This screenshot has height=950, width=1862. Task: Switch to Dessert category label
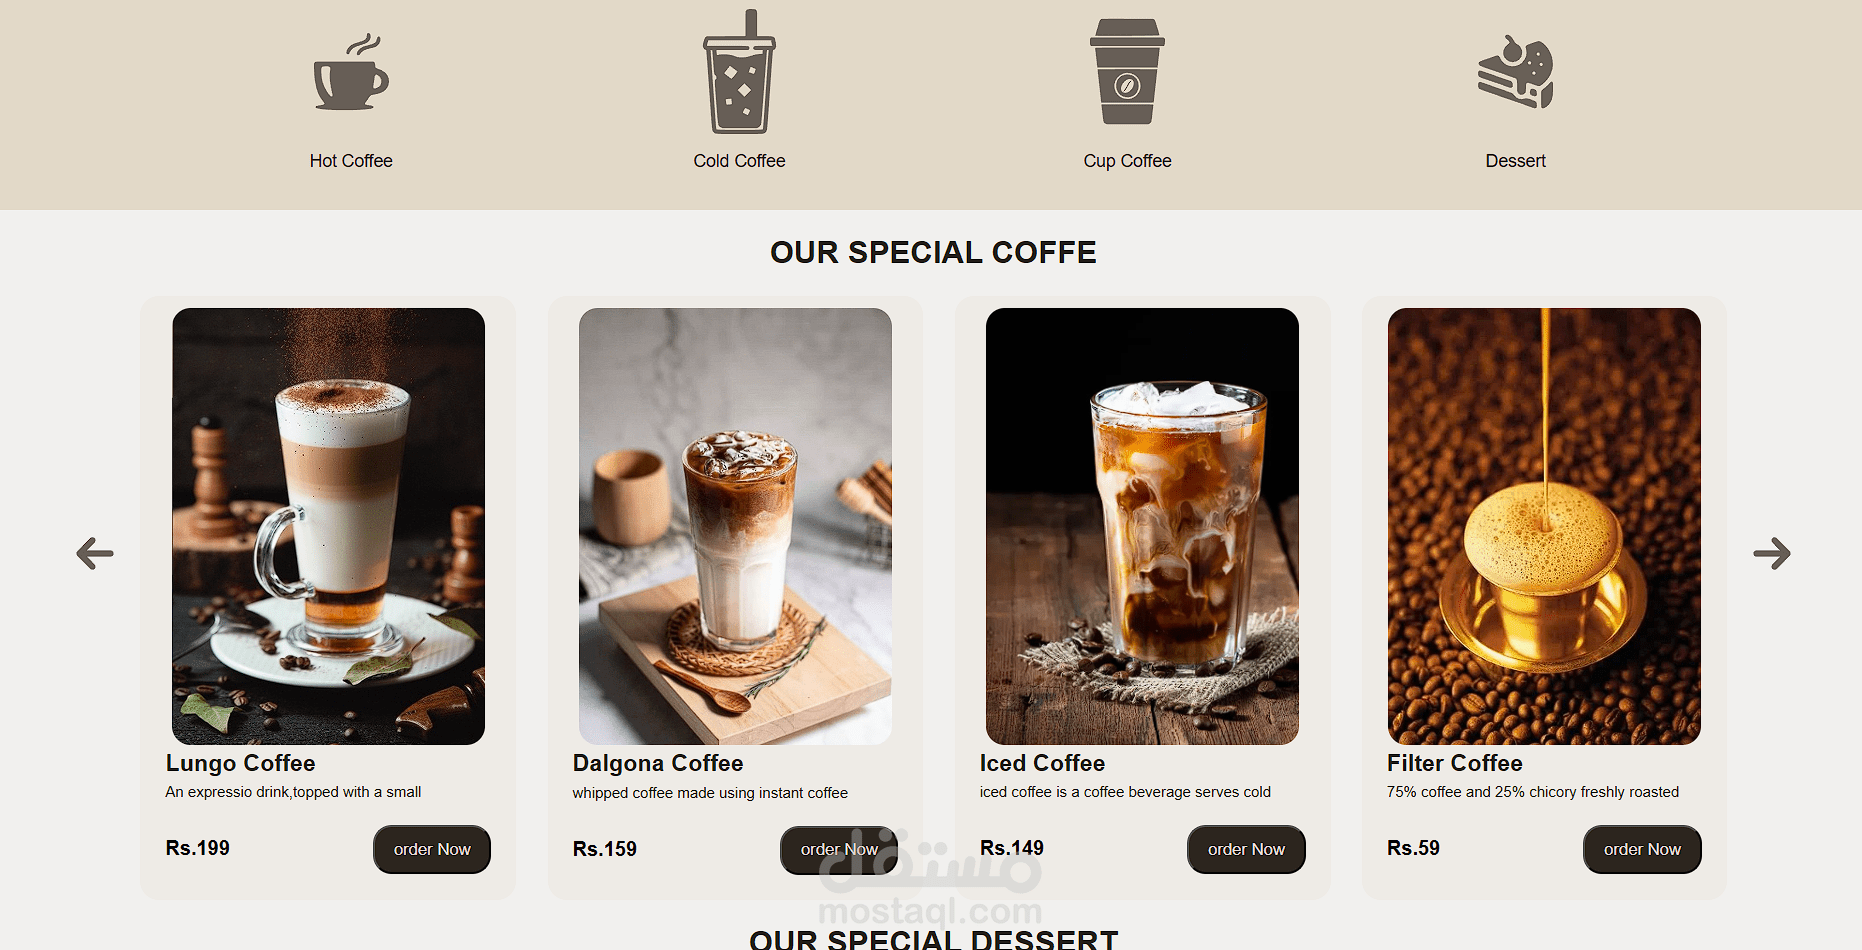coord(1515,161)
